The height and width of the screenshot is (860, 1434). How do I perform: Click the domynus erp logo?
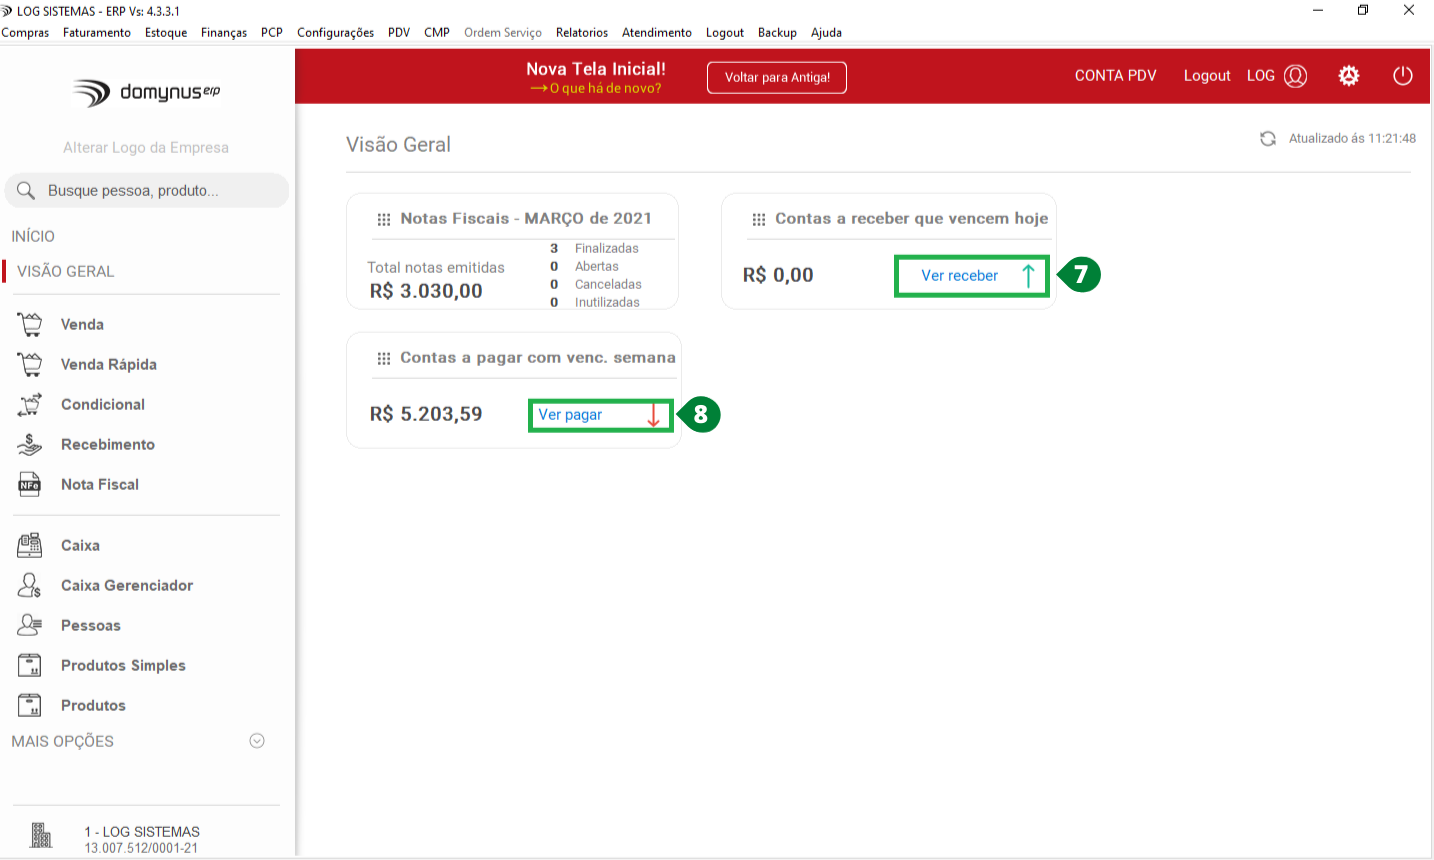click(x=146, y=92)
